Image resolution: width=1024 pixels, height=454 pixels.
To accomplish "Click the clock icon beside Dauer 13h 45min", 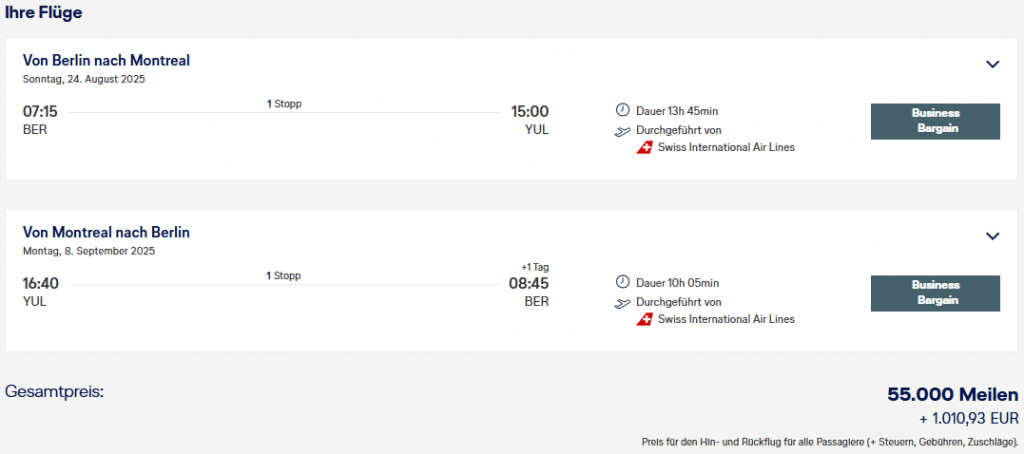I will (622, 111).
